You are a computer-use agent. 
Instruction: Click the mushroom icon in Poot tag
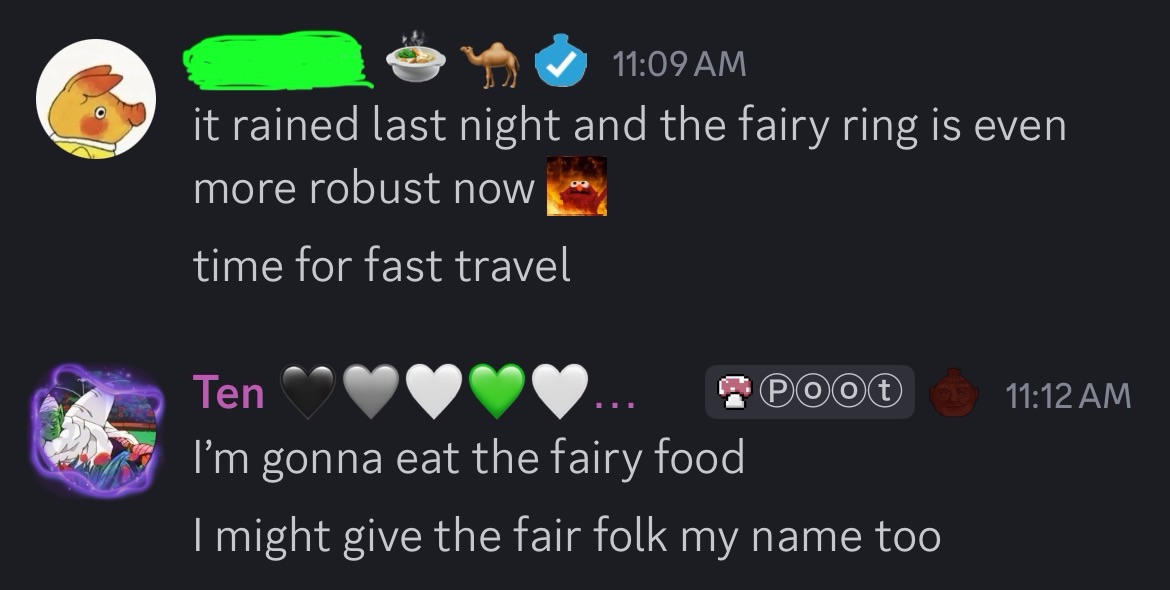(x=735, y=392)
